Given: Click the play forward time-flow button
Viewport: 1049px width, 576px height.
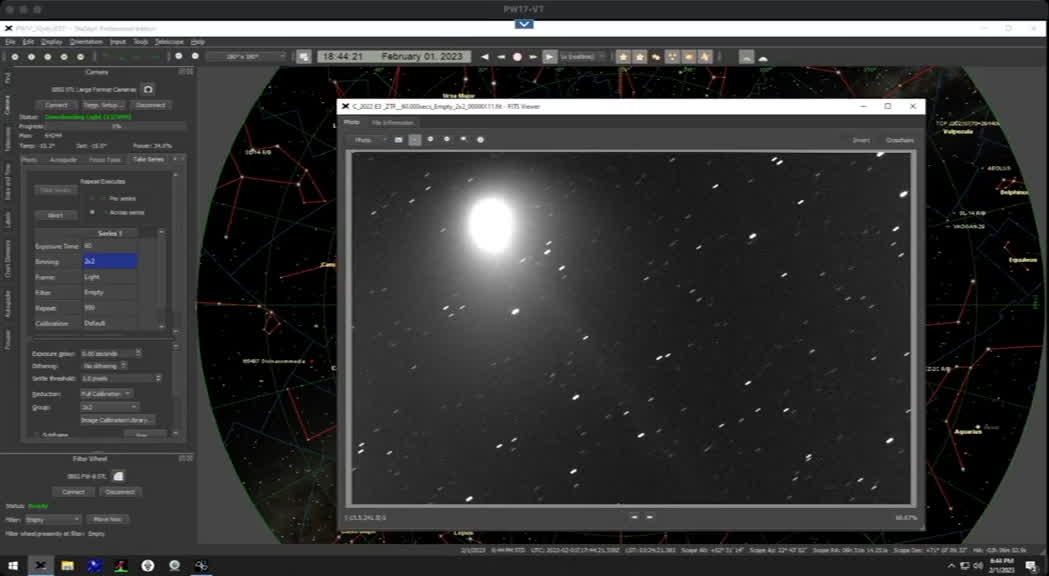Looking at the screenshot, I should coord(549,57).
